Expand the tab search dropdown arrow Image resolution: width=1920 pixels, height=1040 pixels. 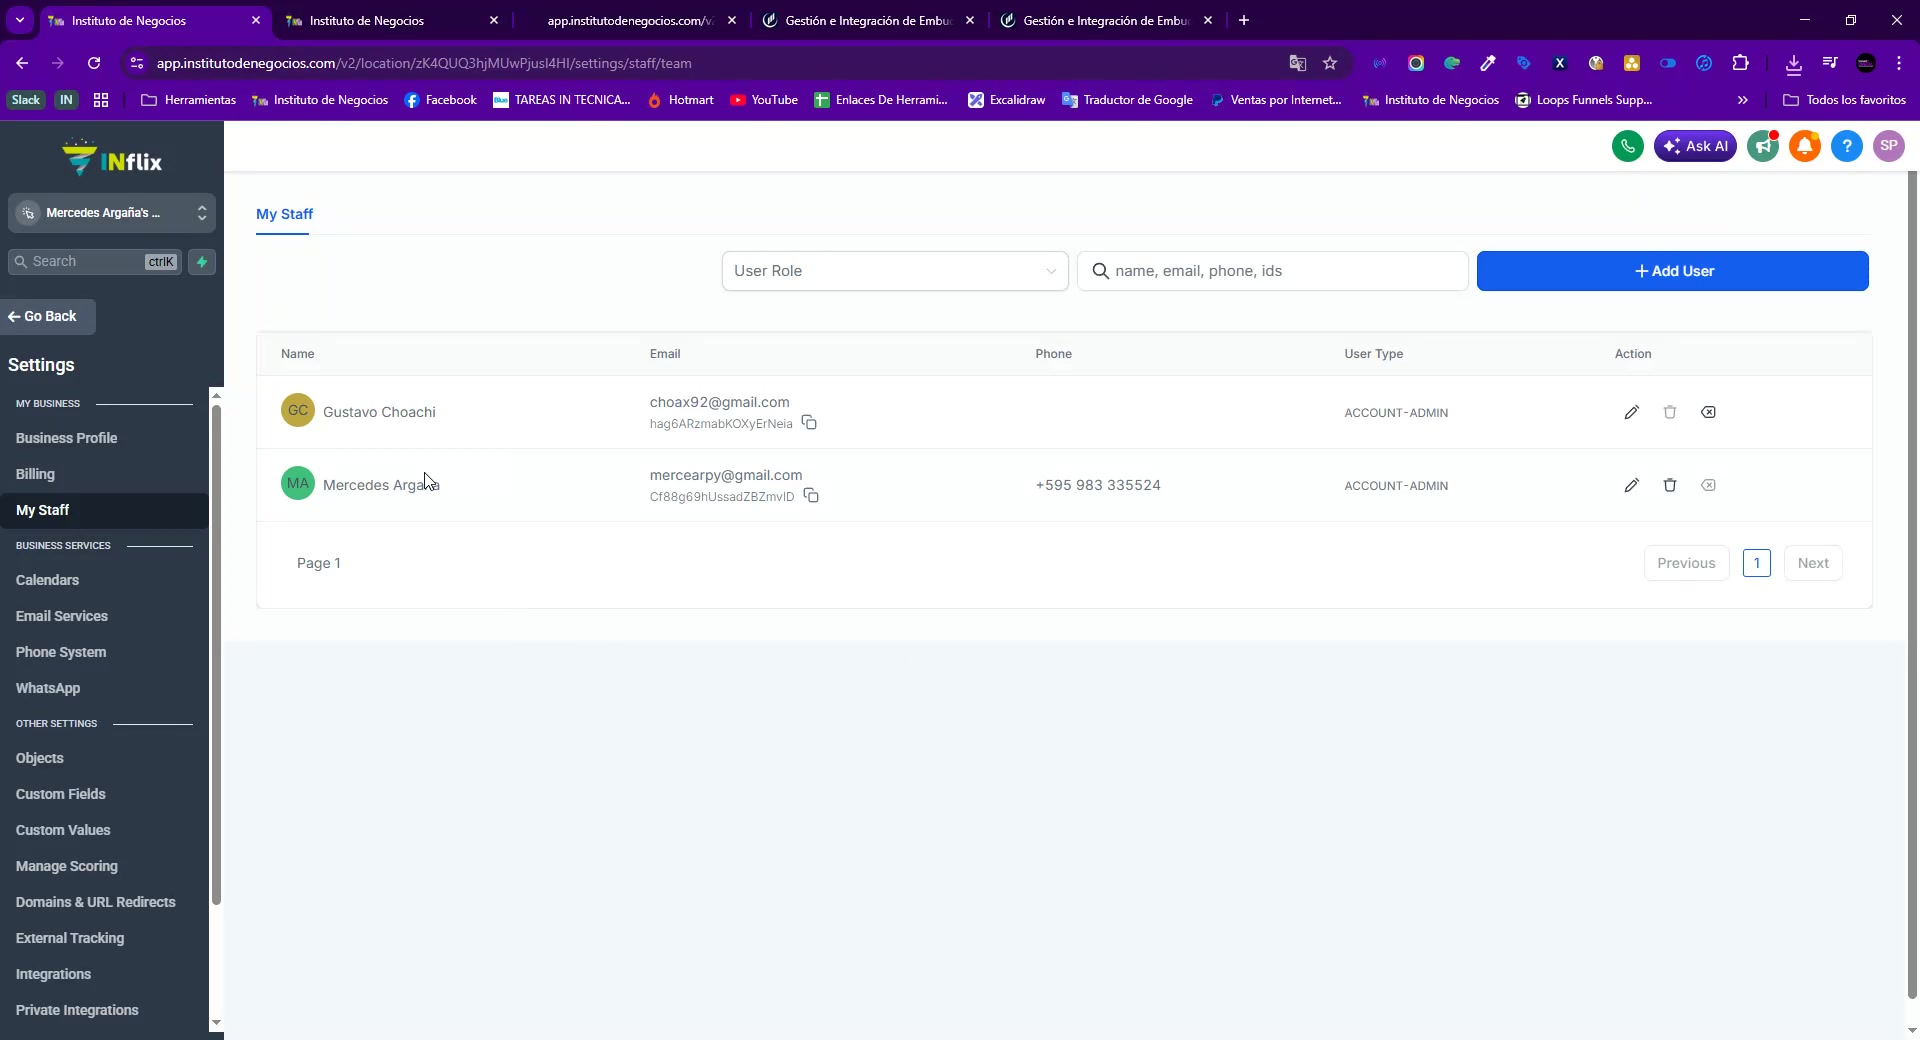(20, 20)
